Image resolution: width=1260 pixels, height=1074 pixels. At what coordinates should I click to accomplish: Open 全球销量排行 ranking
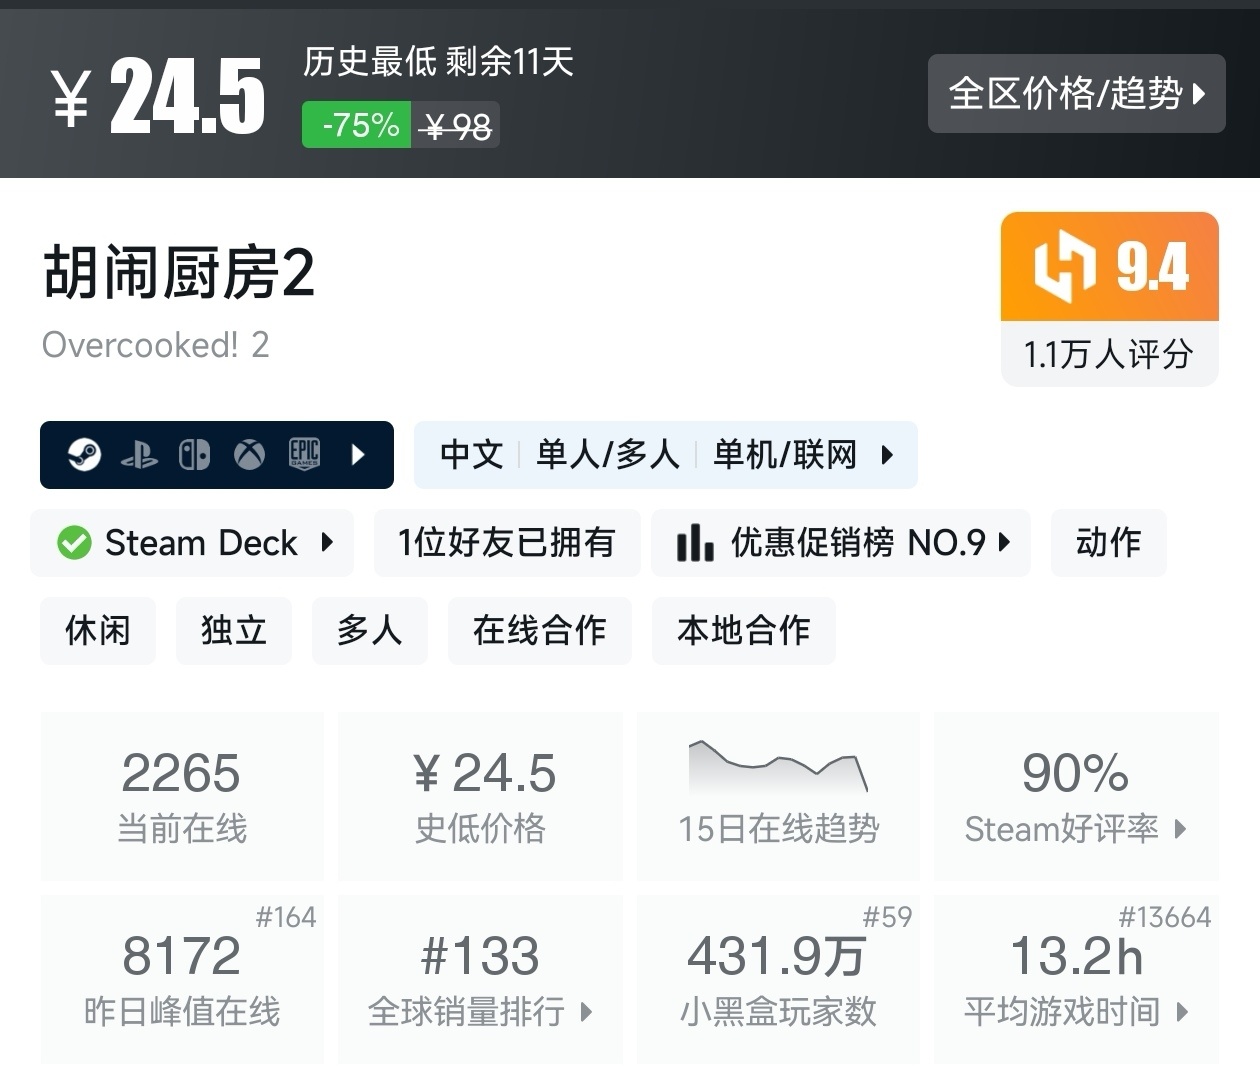click(x=480, y=1011)
